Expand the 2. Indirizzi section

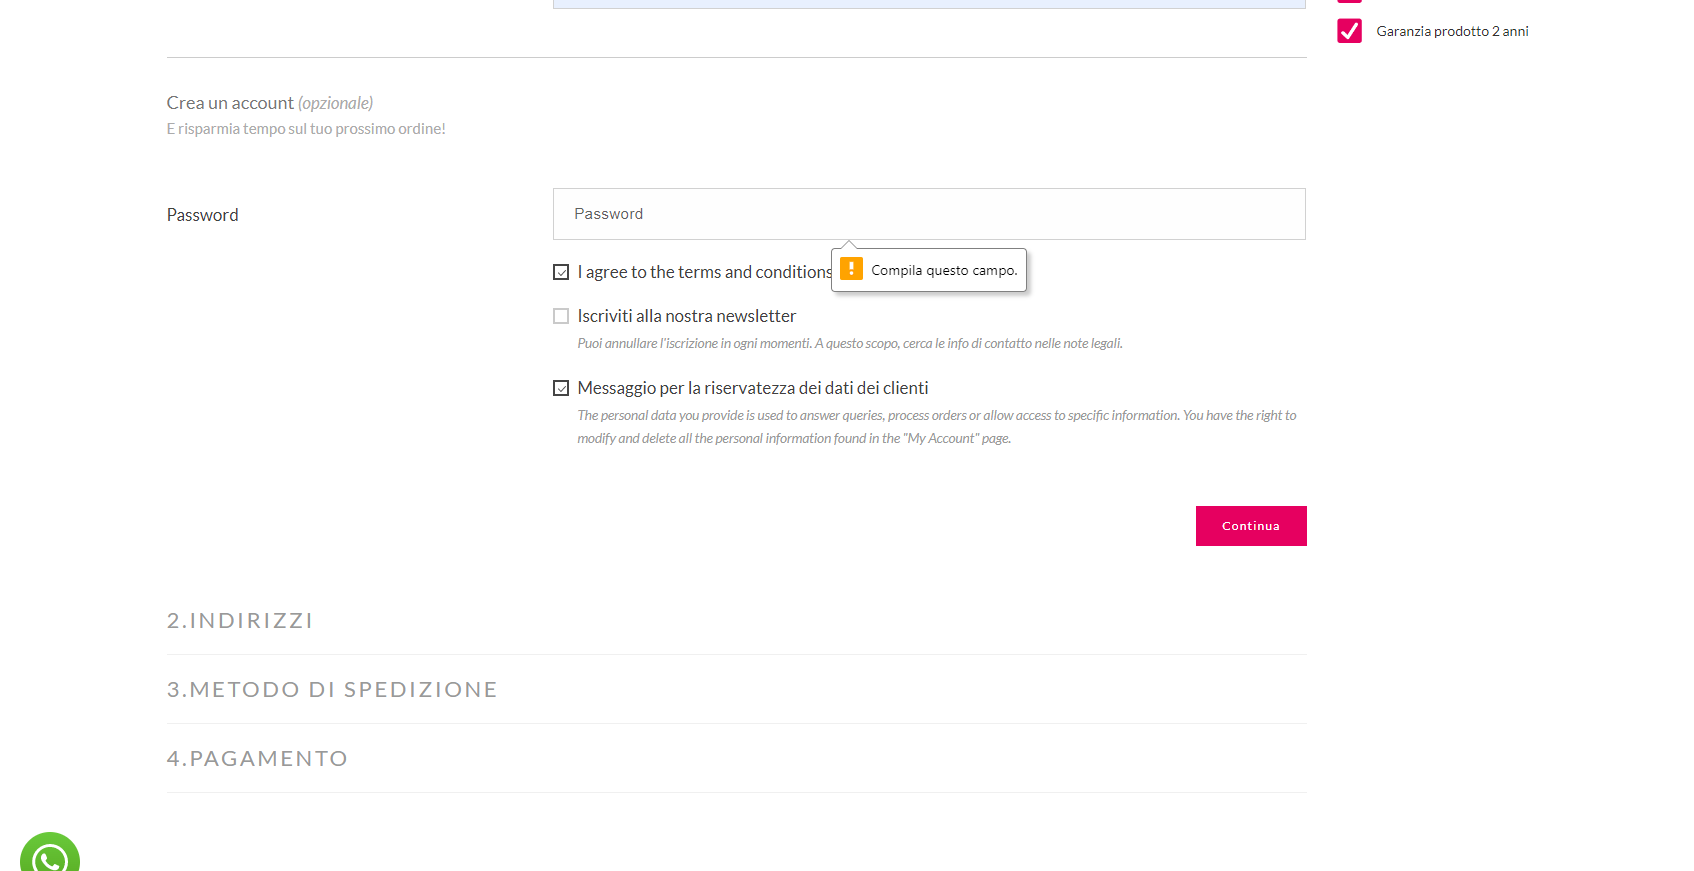(240, 621)
